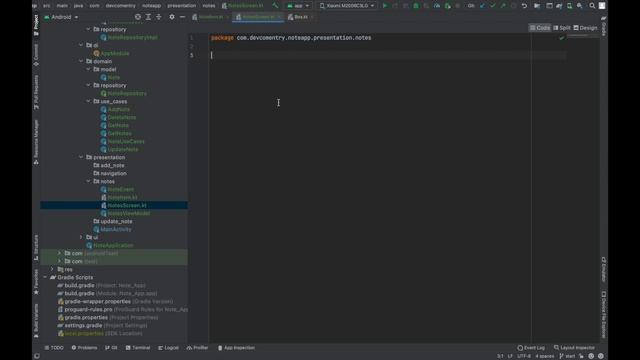The width and height of the screenshot is (640, 360).
Task: Open the Terminal tab
Action: (x=138, y=348)
